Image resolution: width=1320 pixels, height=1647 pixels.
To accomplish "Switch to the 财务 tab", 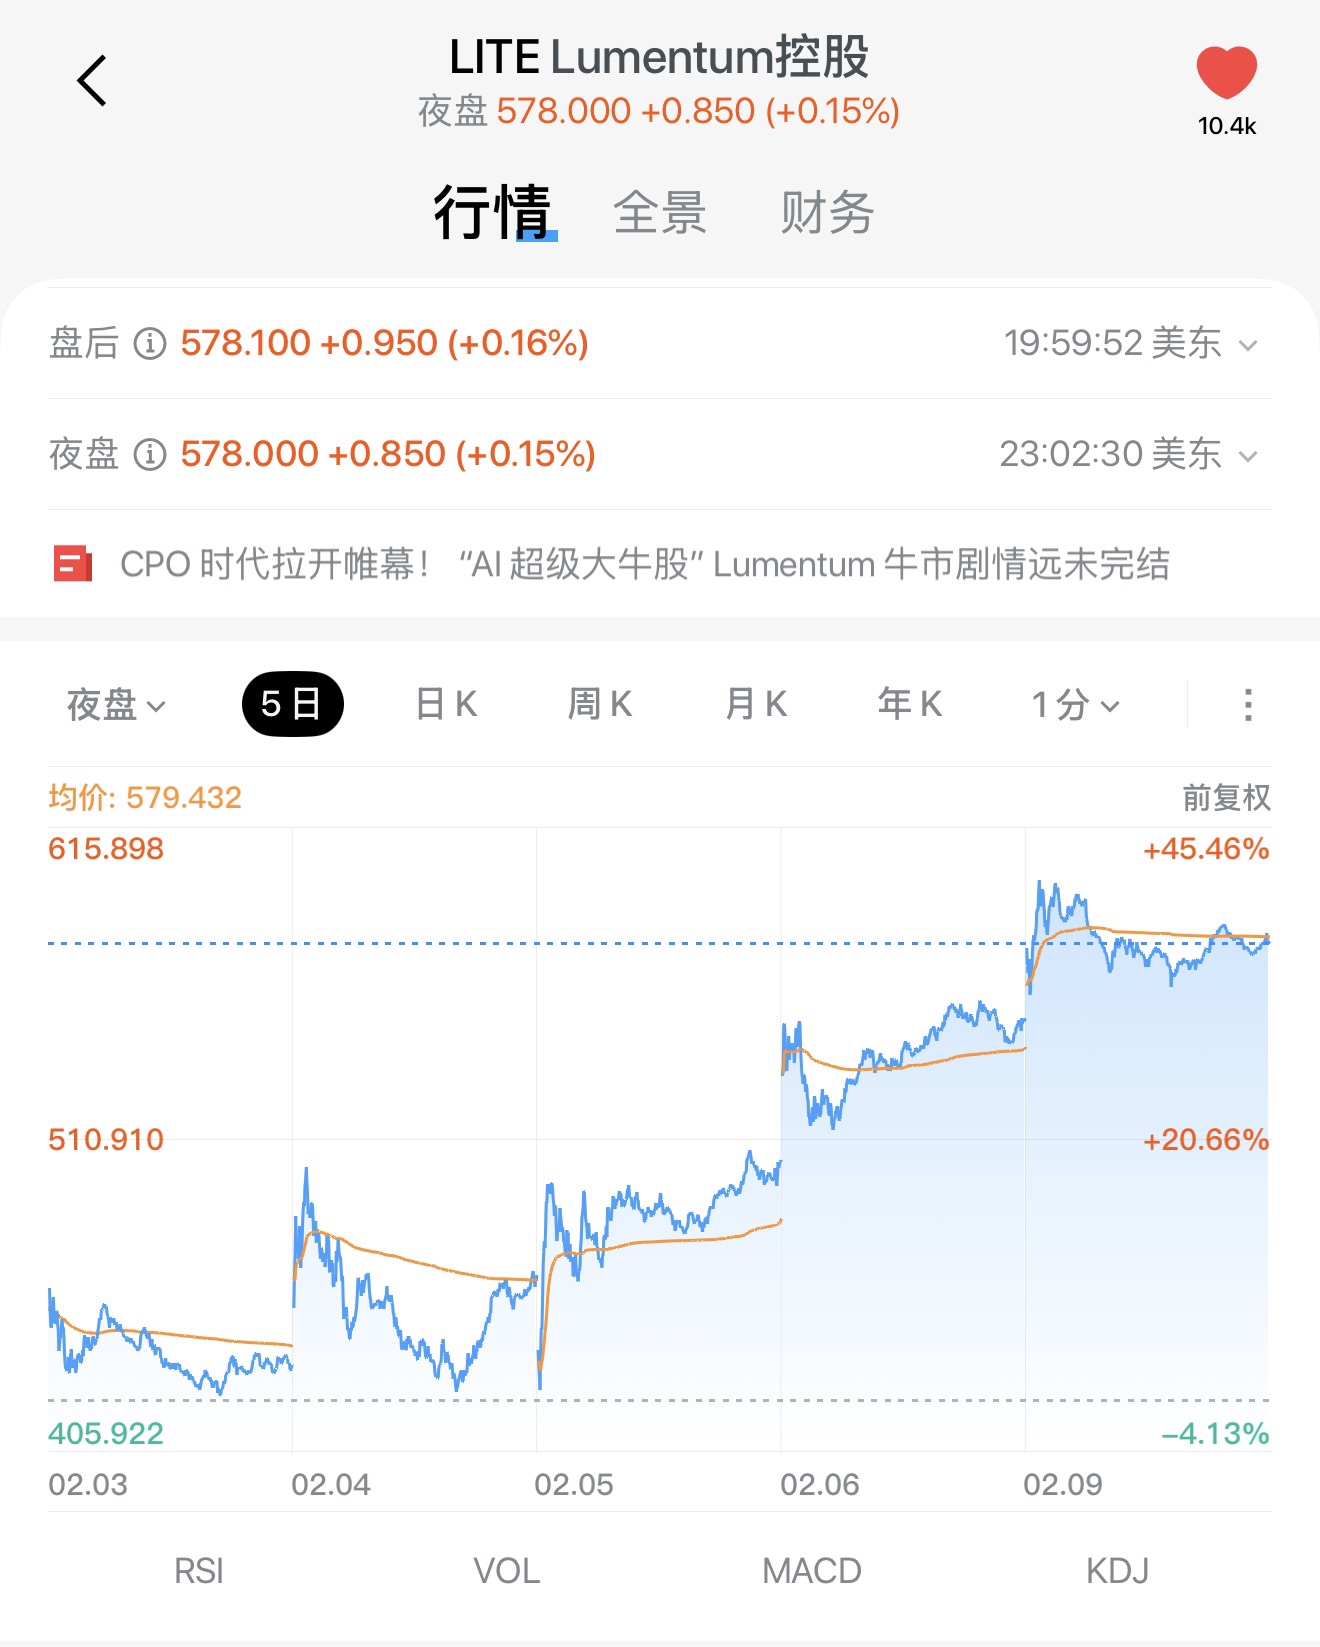I will pos(827,213).
